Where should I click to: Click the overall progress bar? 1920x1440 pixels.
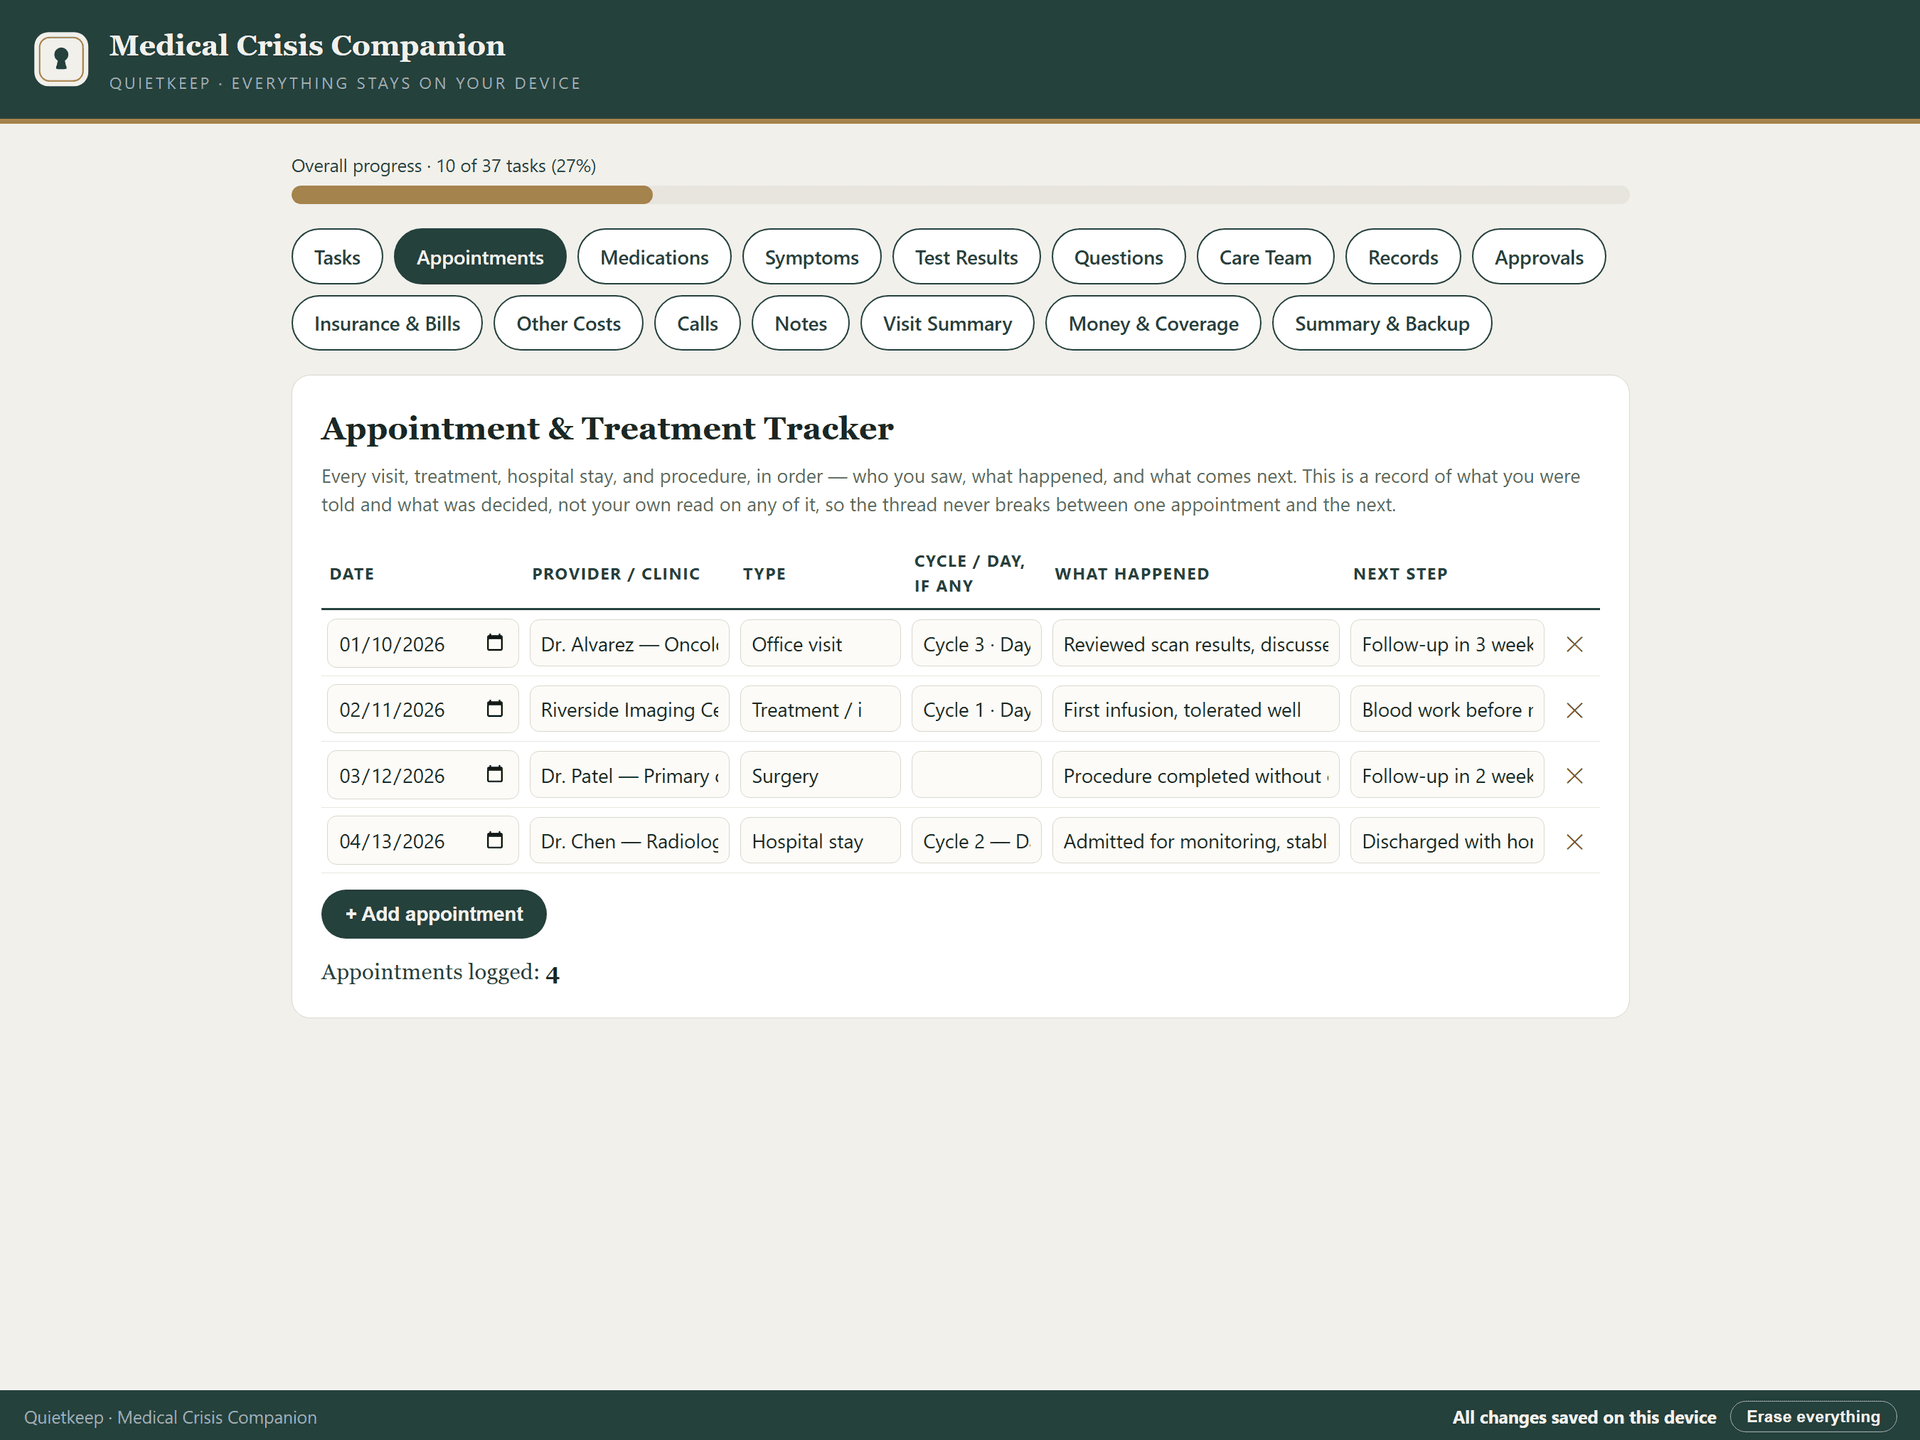click(x=960, y=195)
